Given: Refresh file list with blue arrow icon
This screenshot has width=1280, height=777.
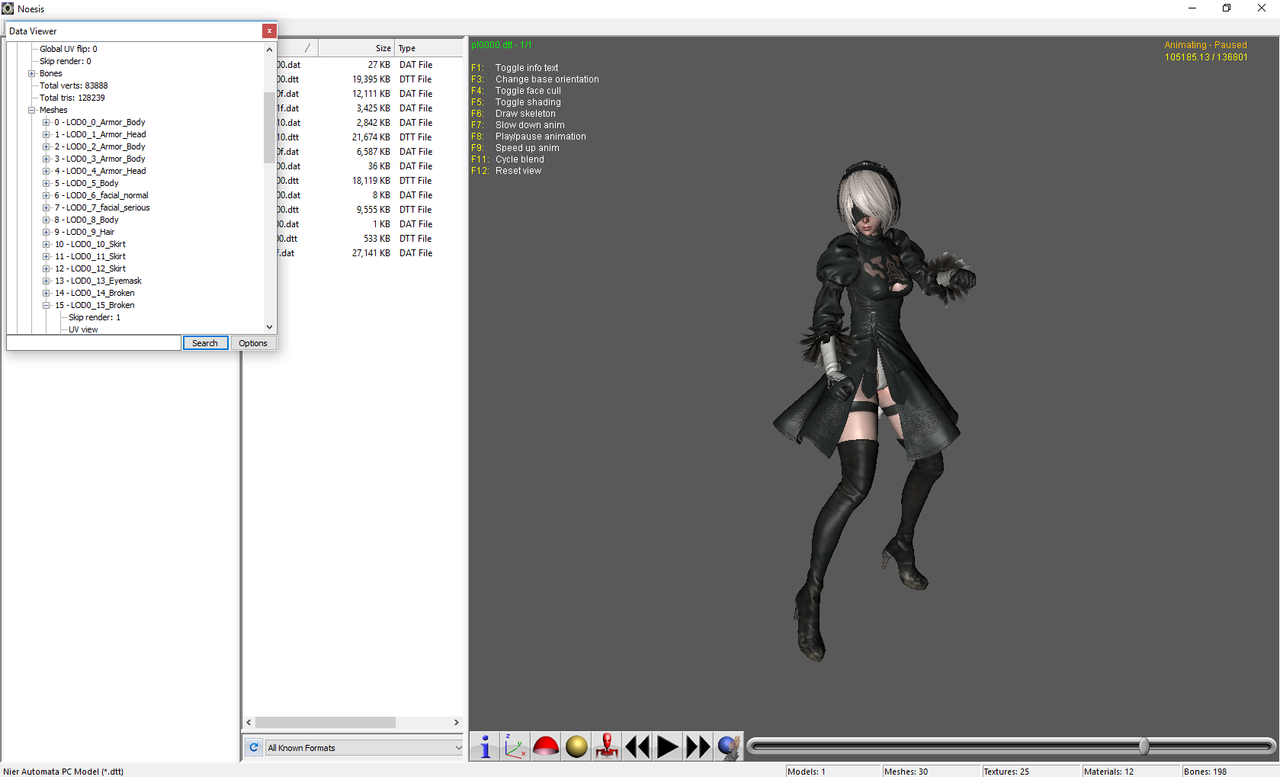Looking at the screenshot, I should coord(254,748).
